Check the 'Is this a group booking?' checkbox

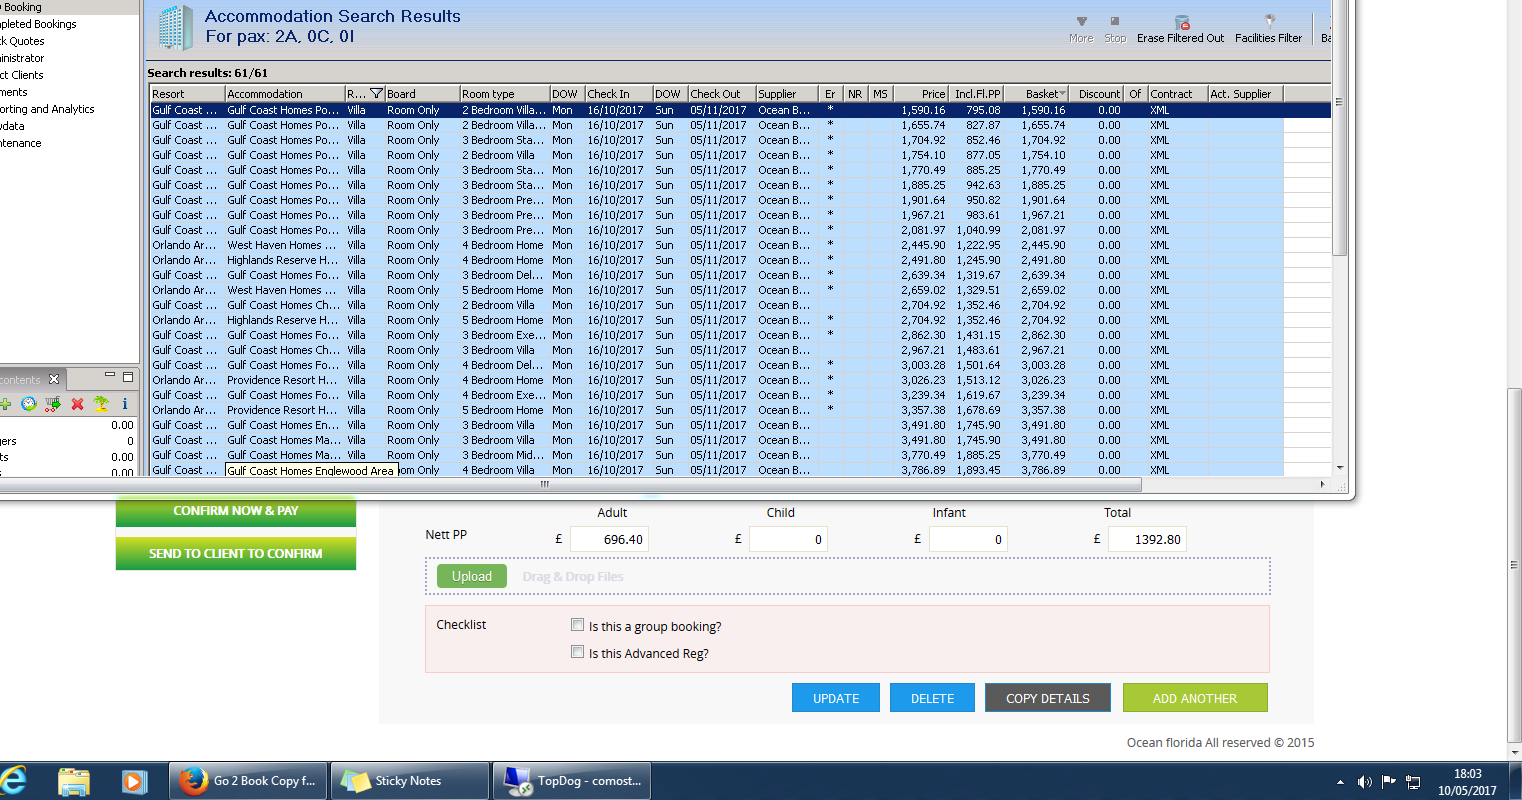(x=577, y=625)
